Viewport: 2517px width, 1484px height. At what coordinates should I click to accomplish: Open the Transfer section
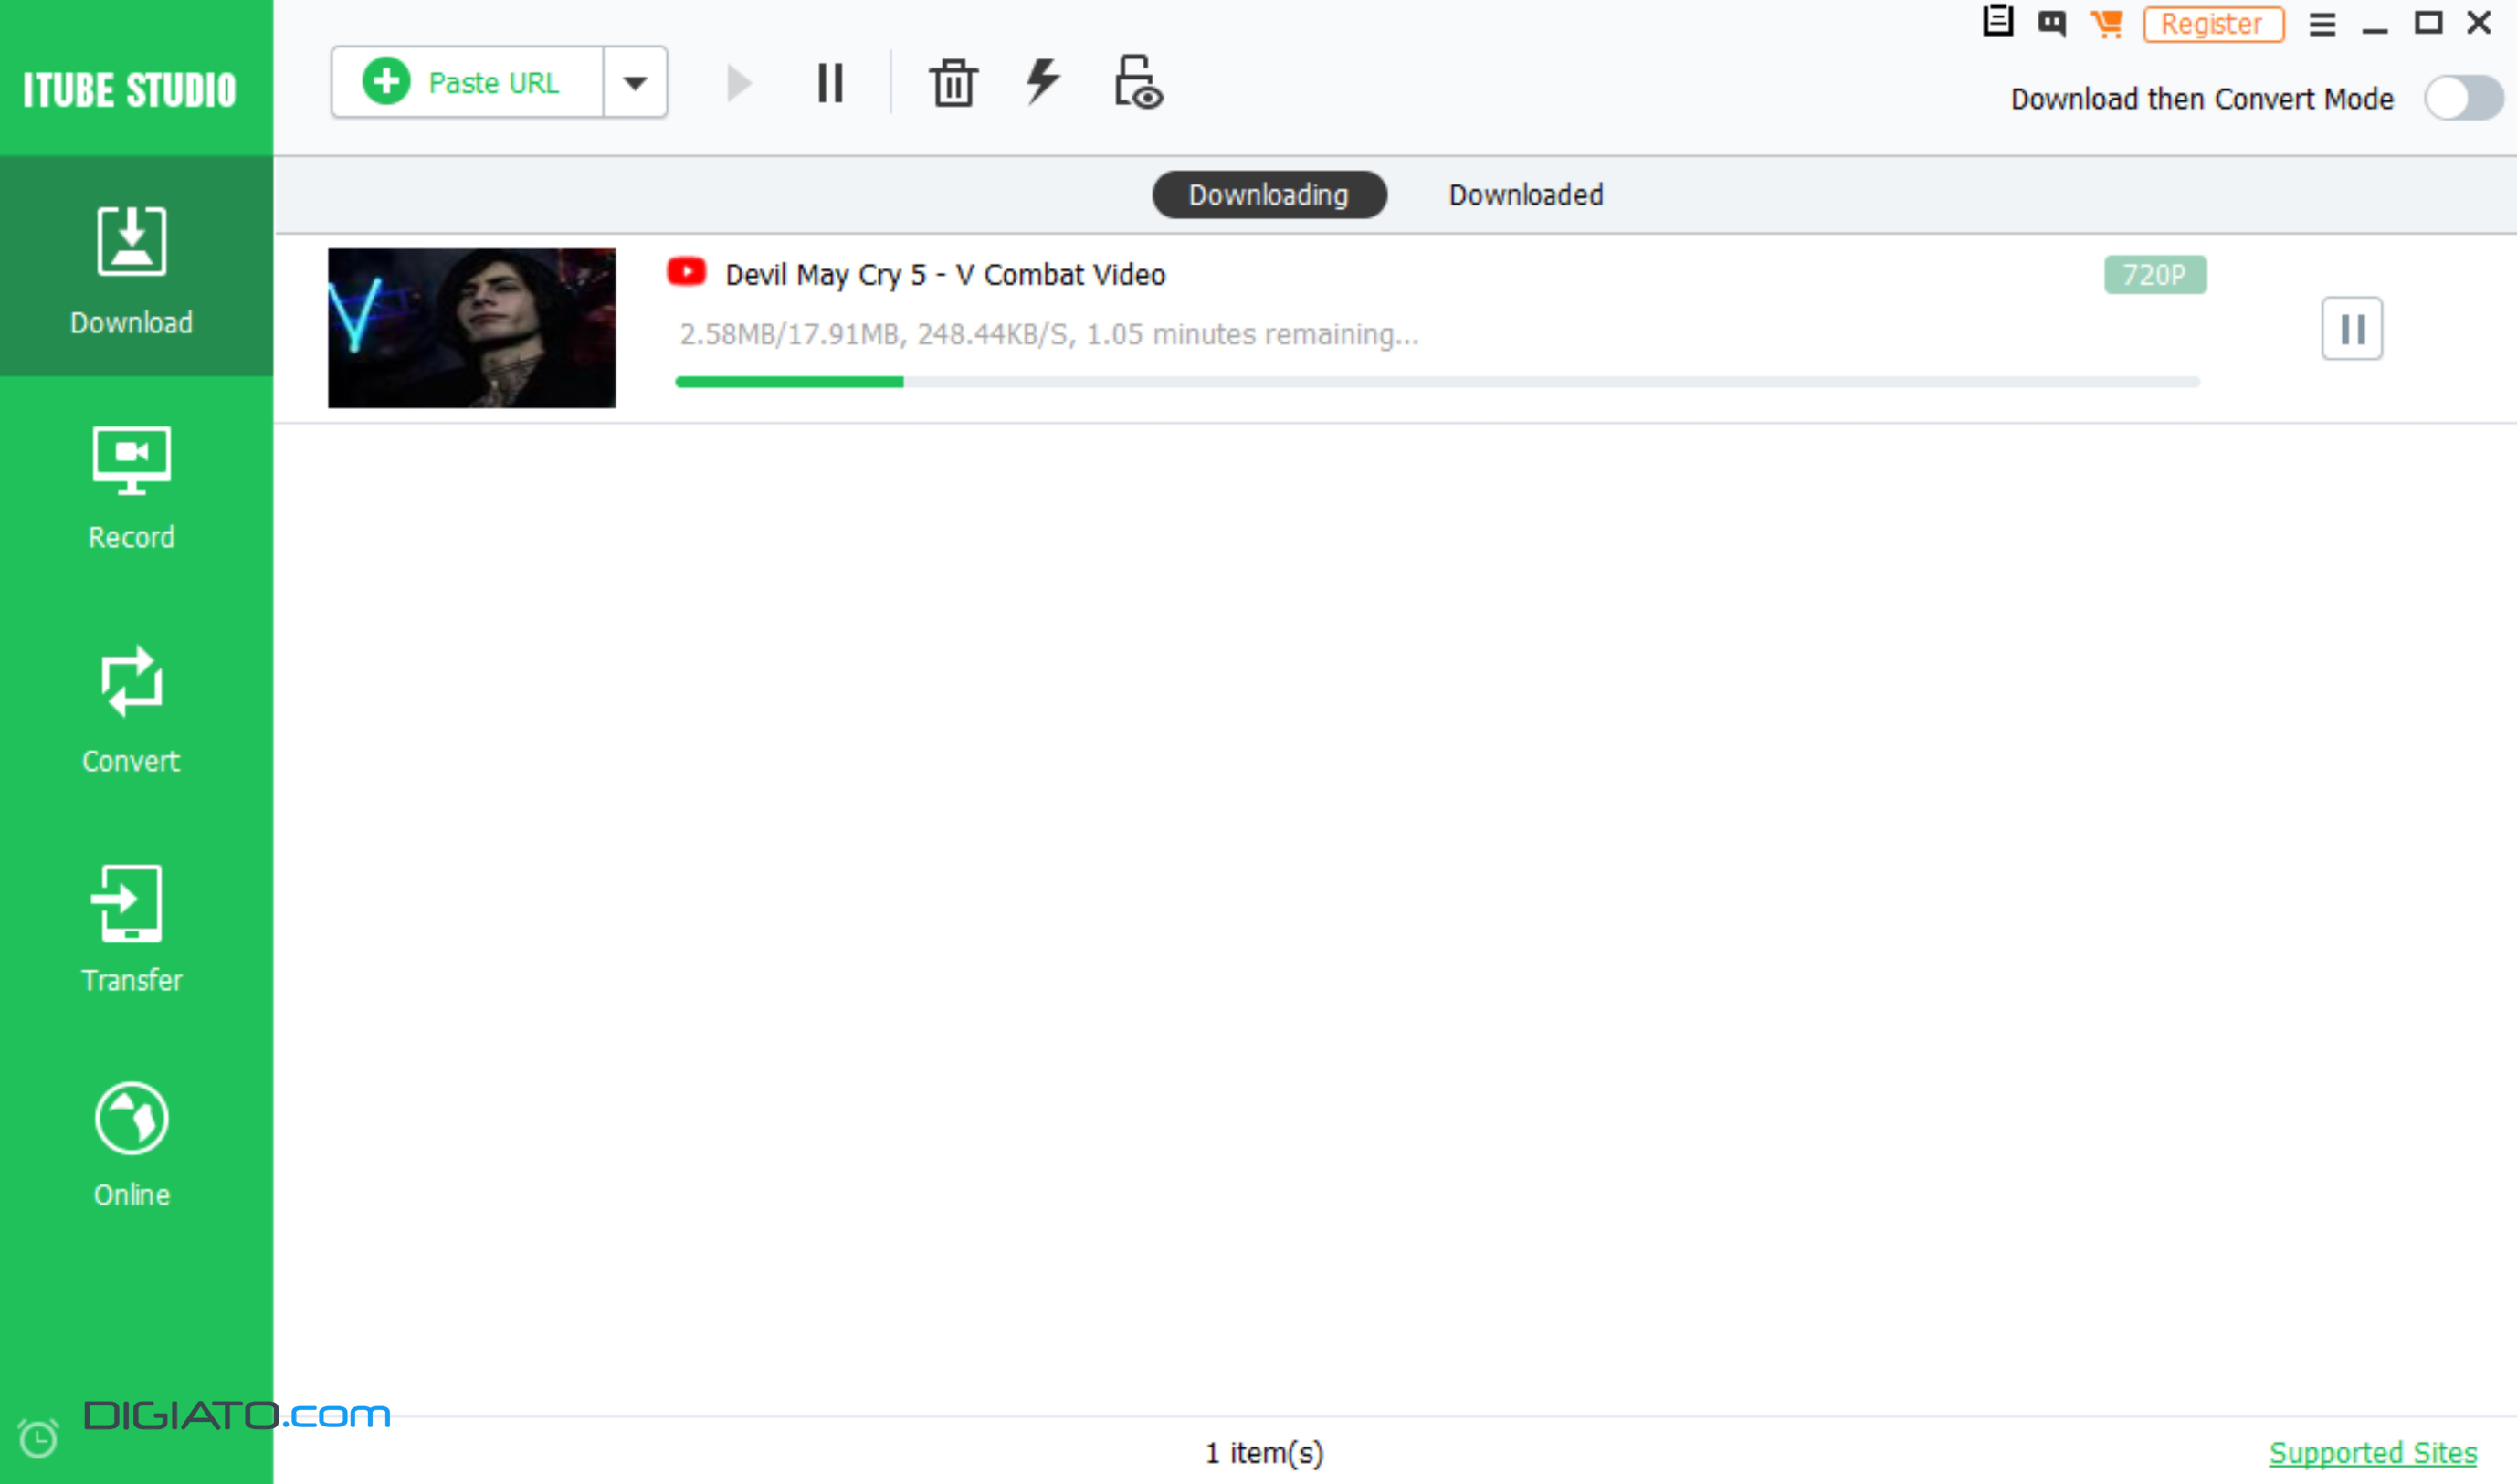tap(131, 930)
